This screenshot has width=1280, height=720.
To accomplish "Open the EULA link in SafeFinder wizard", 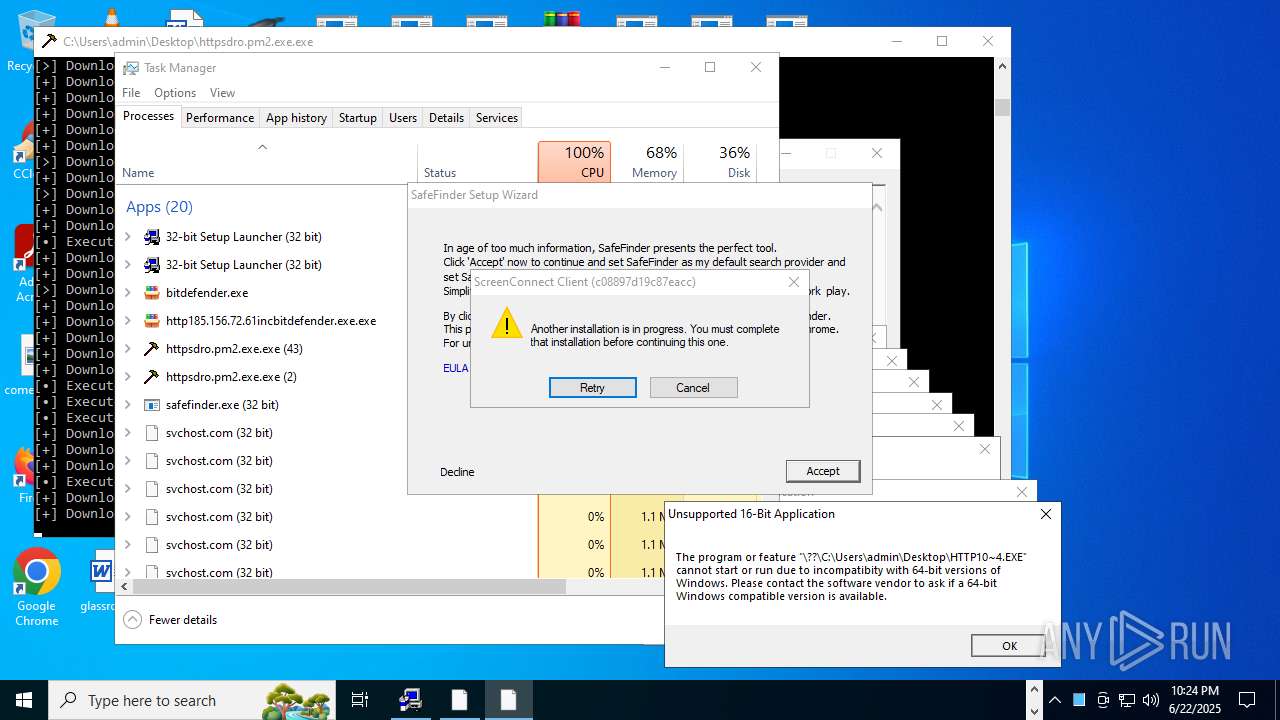I will tap(455, 368).
